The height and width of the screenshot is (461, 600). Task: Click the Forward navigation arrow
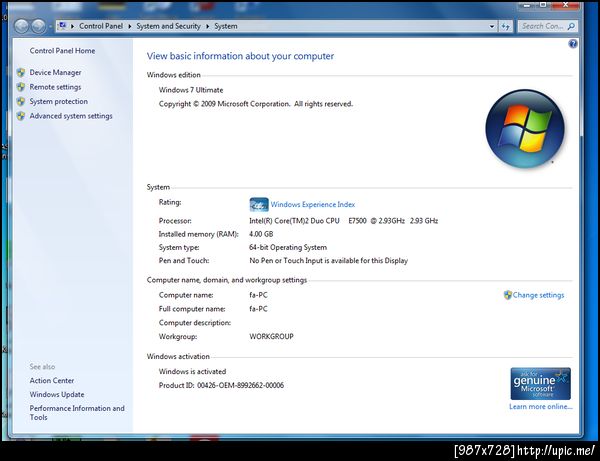pos(38,26)
